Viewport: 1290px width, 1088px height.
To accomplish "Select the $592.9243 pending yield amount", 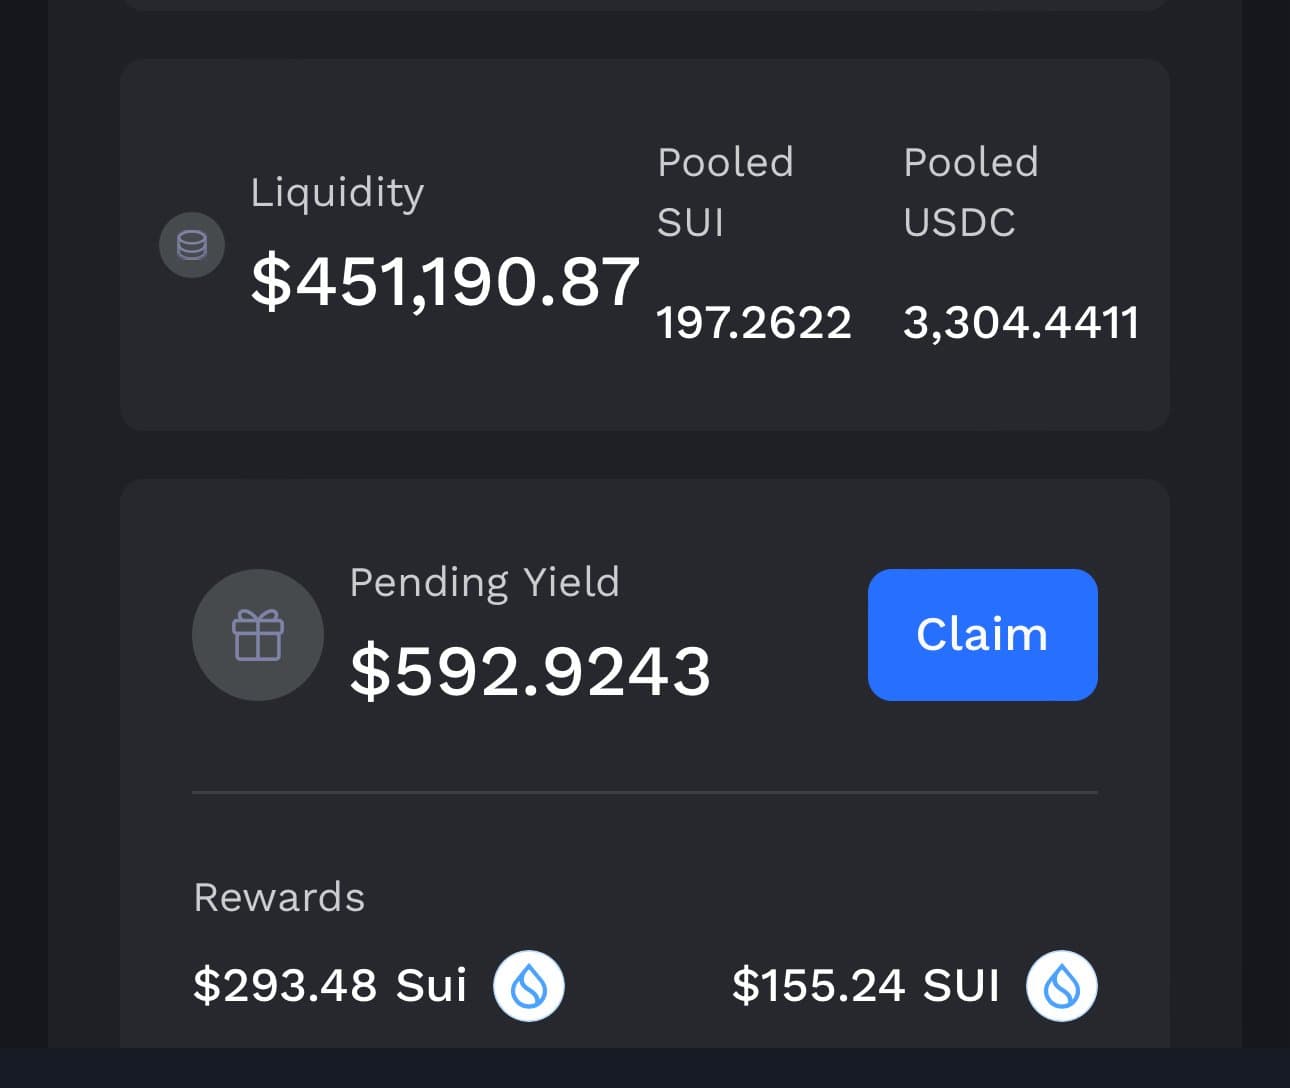I will (530, 670).
